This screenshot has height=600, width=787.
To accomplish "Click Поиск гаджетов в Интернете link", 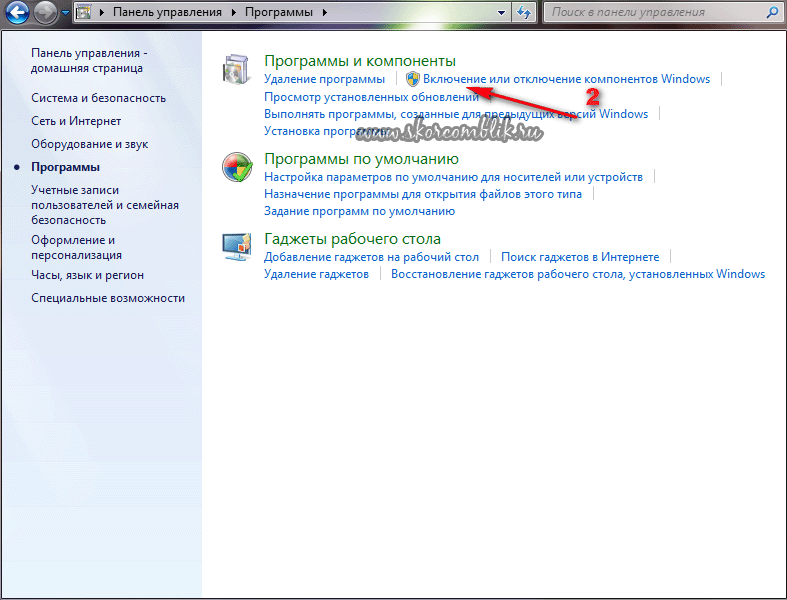I will click(x=580, y=257).
